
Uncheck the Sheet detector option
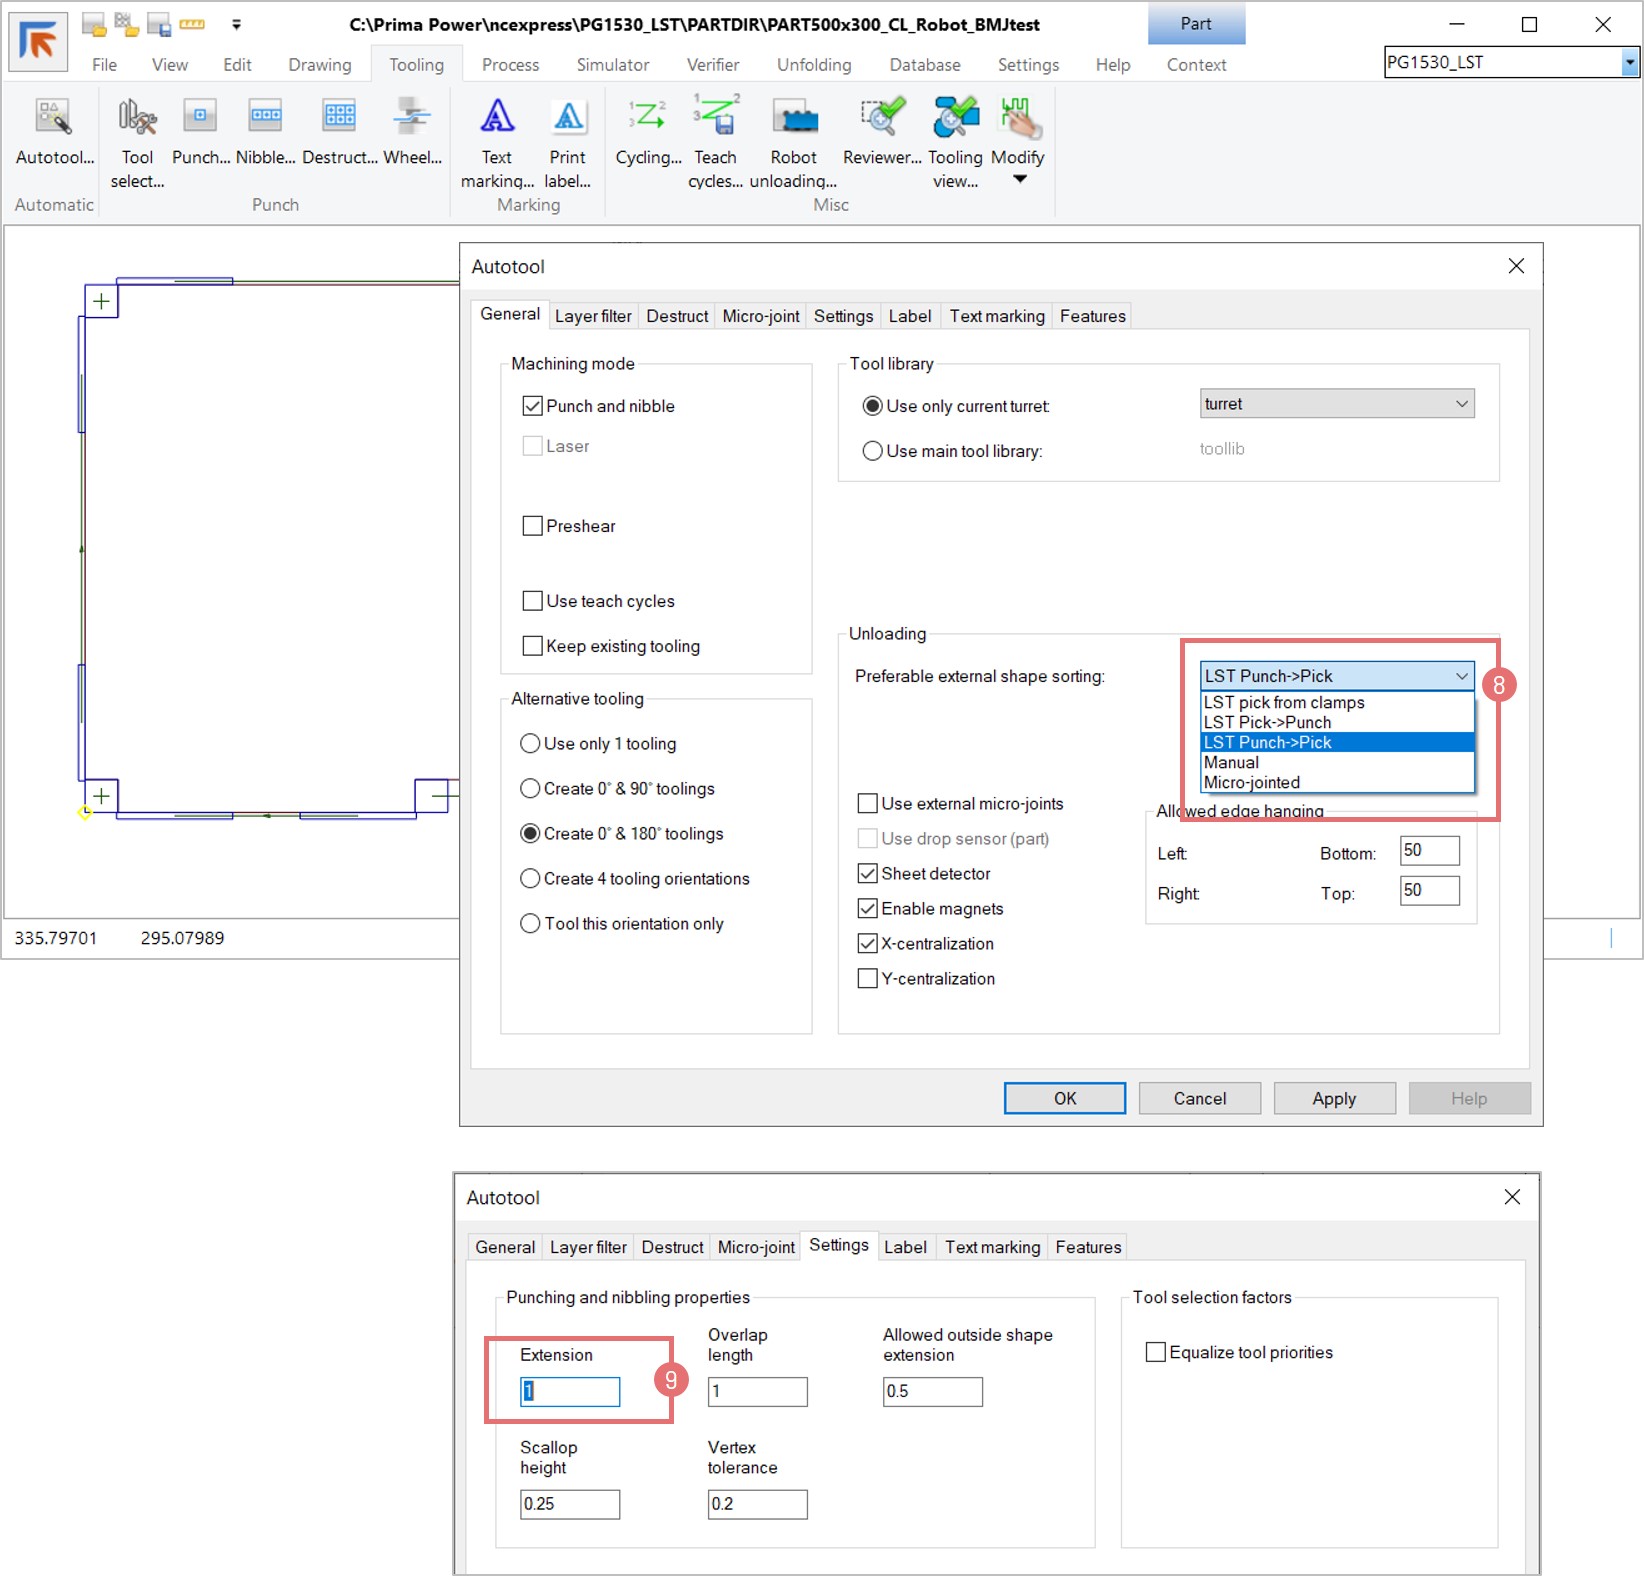(868, 874)
